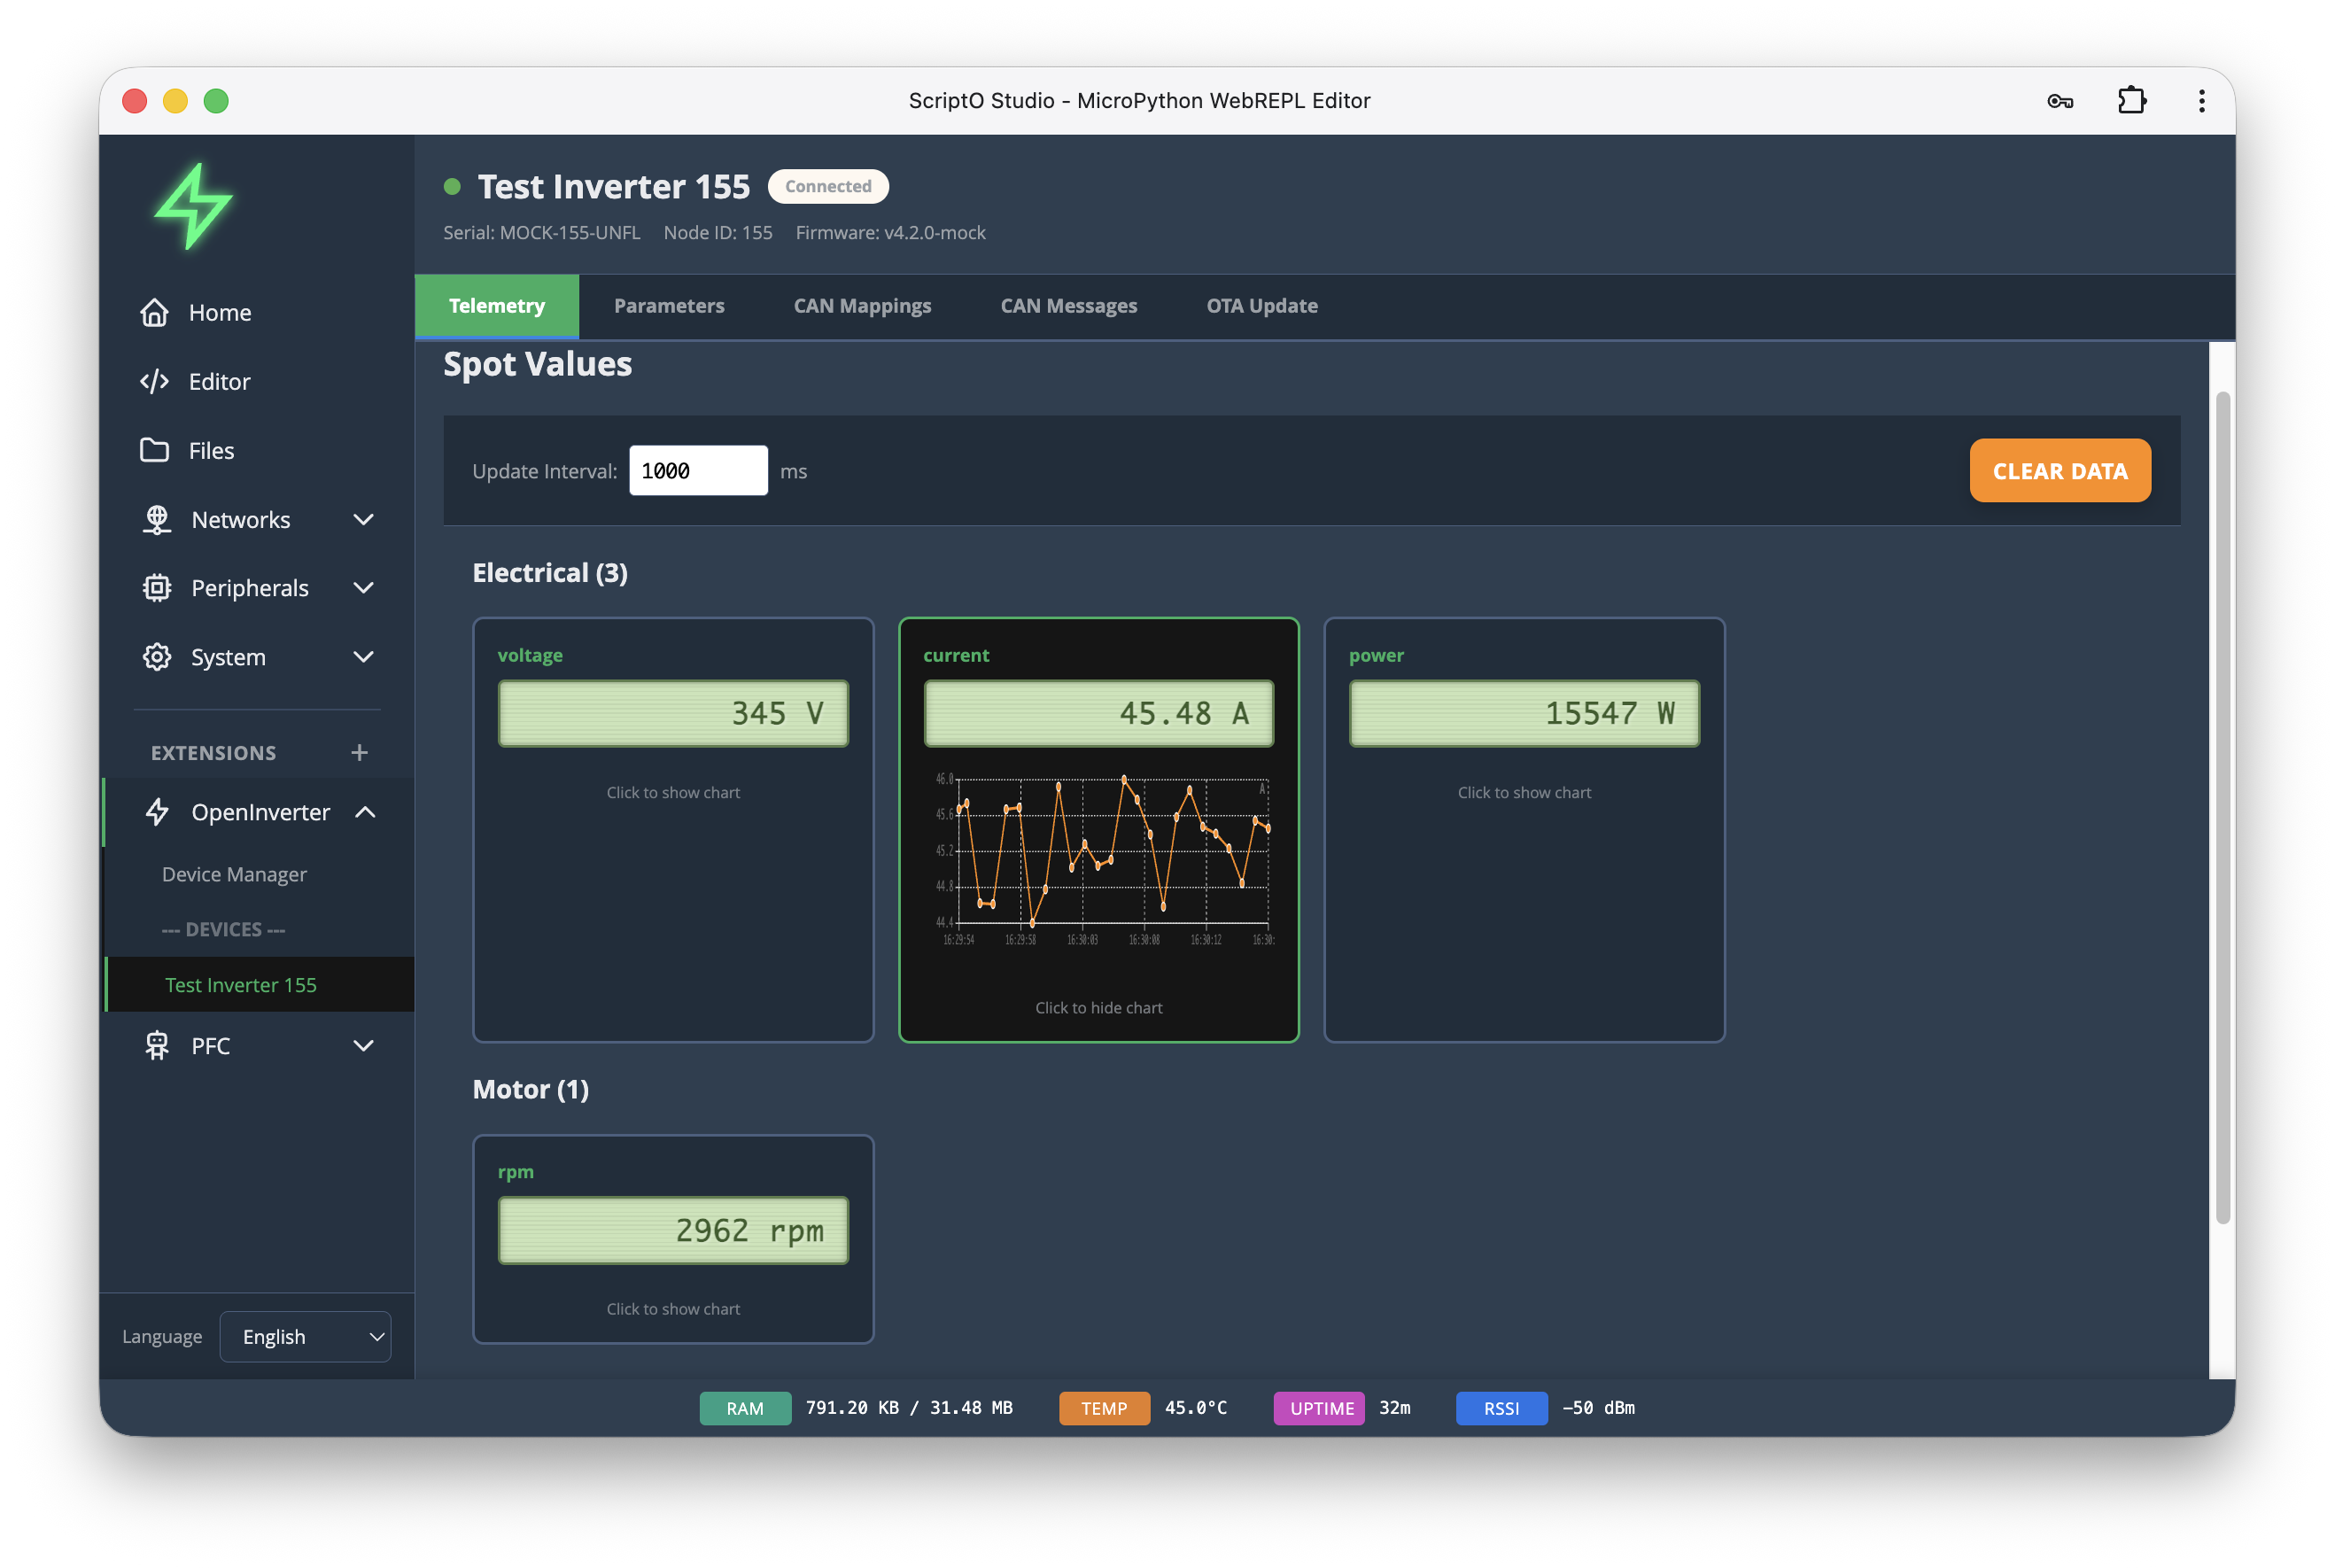Open the CAN Mappings tab
This screenshot has width=2335, height=1568.
862,306
